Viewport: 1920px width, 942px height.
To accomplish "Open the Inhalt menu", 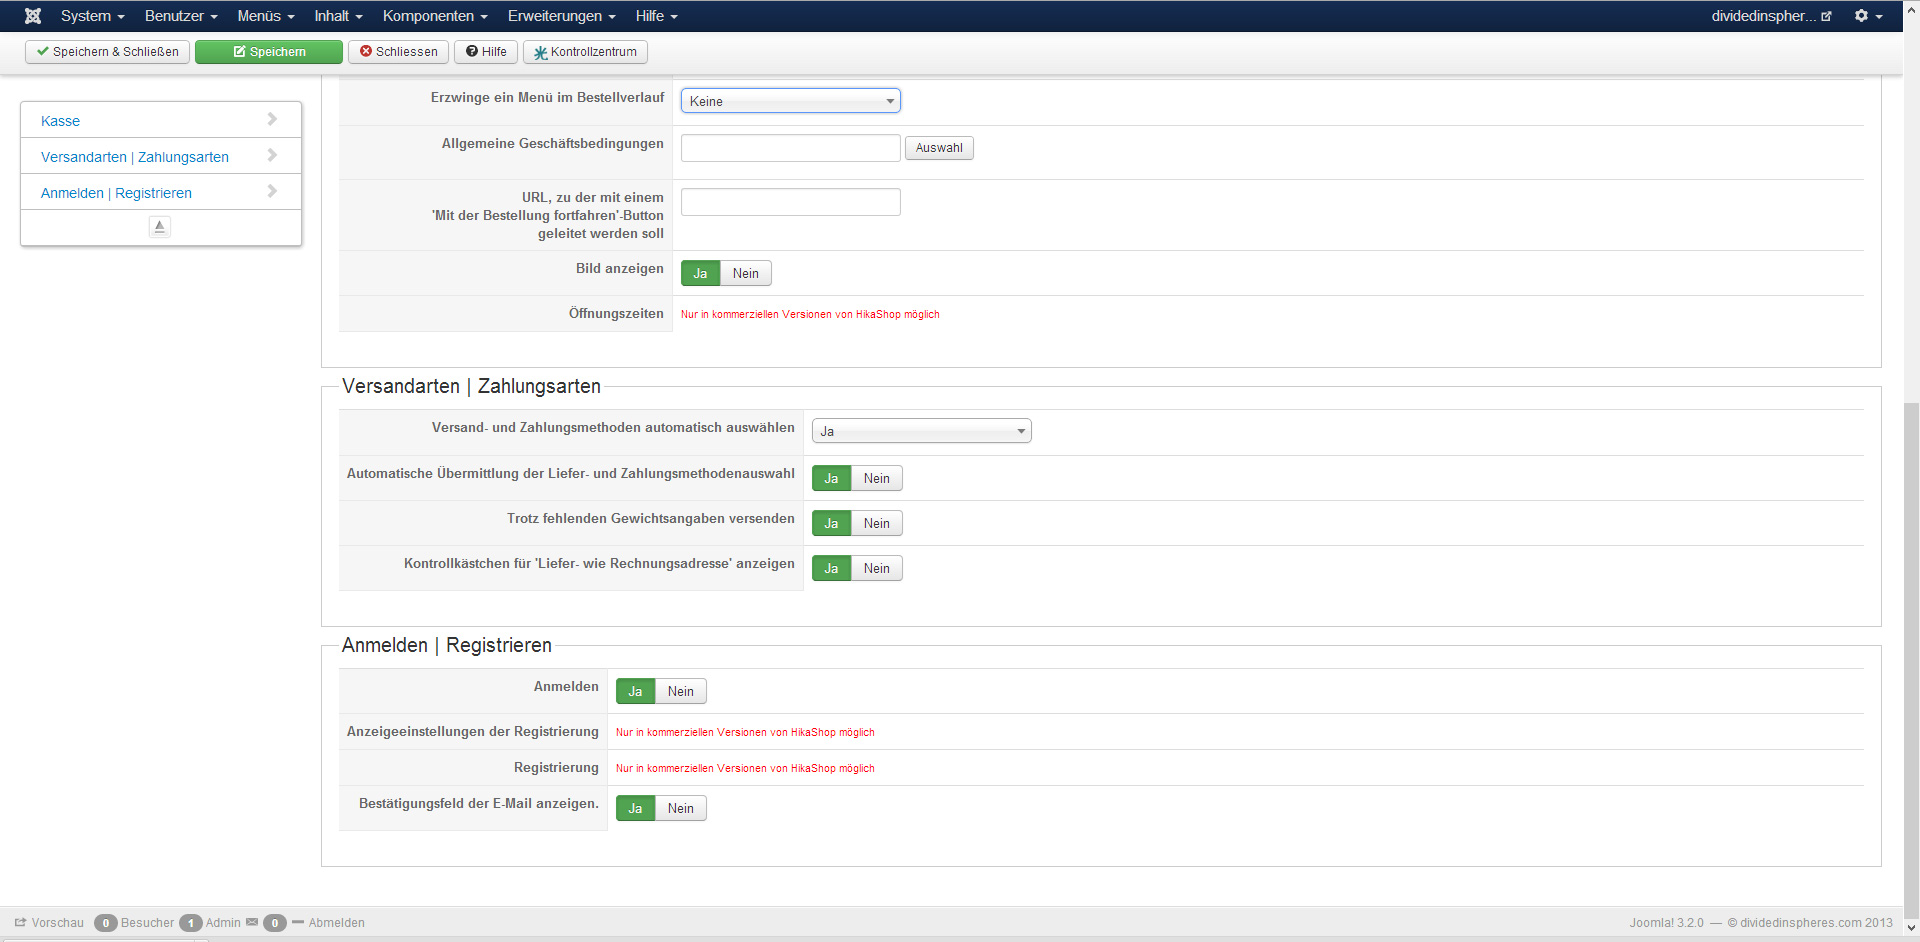I will (338, 16).
